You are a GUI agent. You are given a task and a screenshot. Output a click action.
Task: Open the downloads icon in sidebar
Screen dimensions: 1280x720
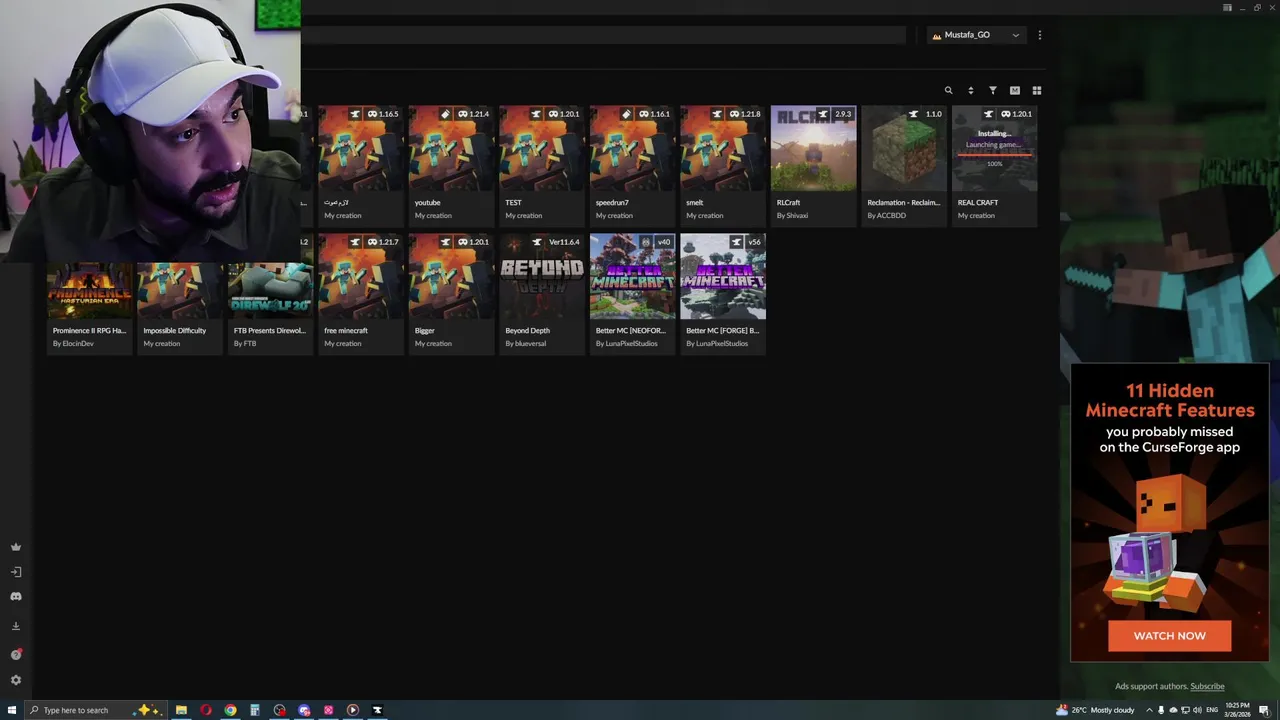pos(16,626)
